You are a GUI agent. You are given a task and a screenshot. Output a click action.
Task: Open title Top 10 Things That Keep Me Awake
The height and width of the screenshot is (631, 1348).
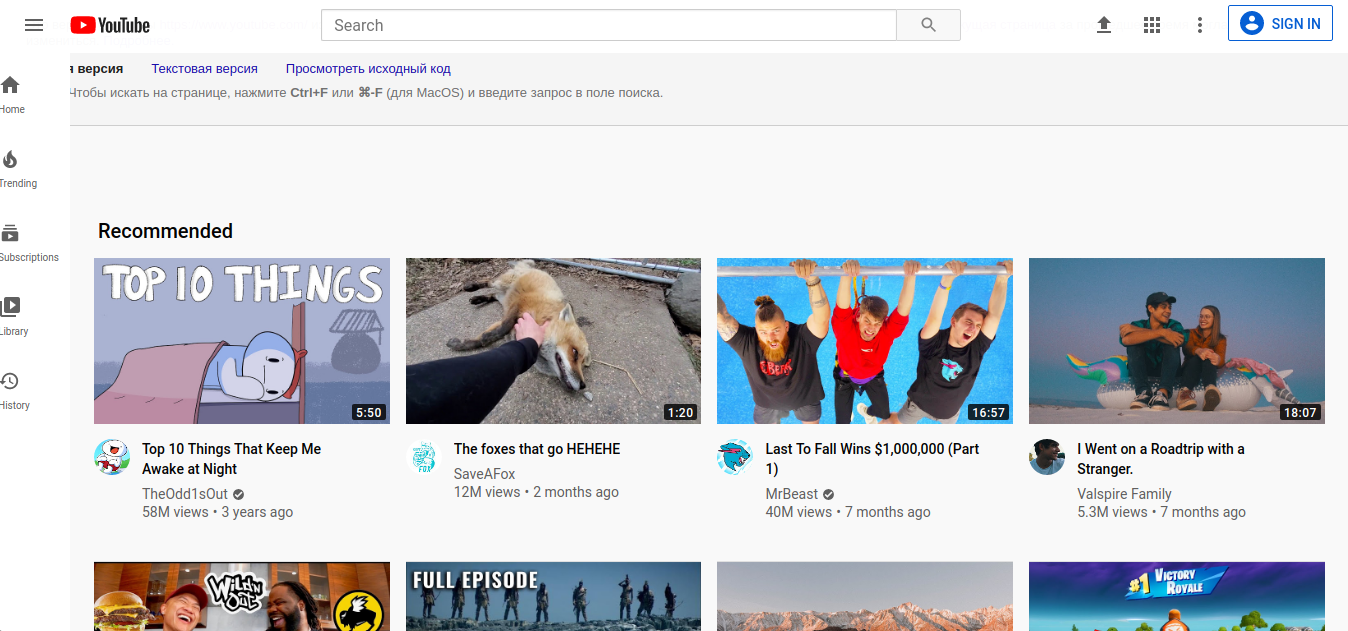pos(231,459)
